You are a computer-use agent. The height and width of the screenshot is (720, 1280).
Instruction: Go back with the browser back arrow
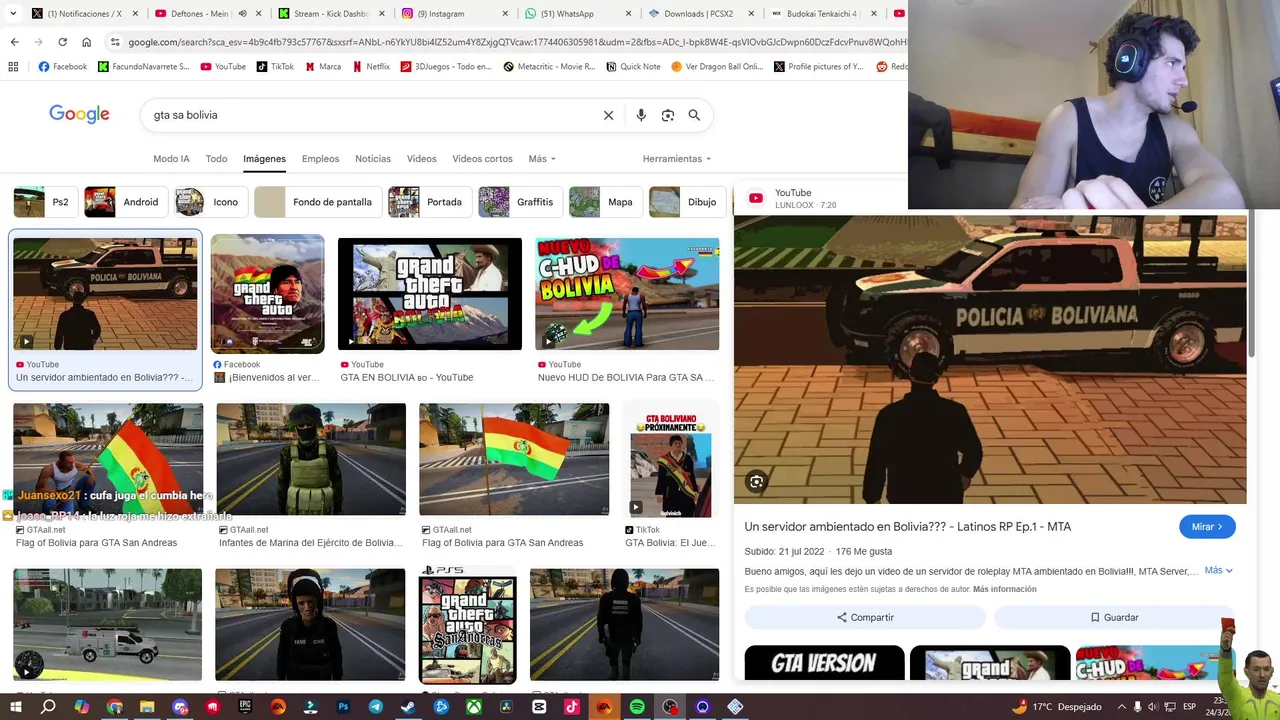pyautogui.click(x=14, y=42)
